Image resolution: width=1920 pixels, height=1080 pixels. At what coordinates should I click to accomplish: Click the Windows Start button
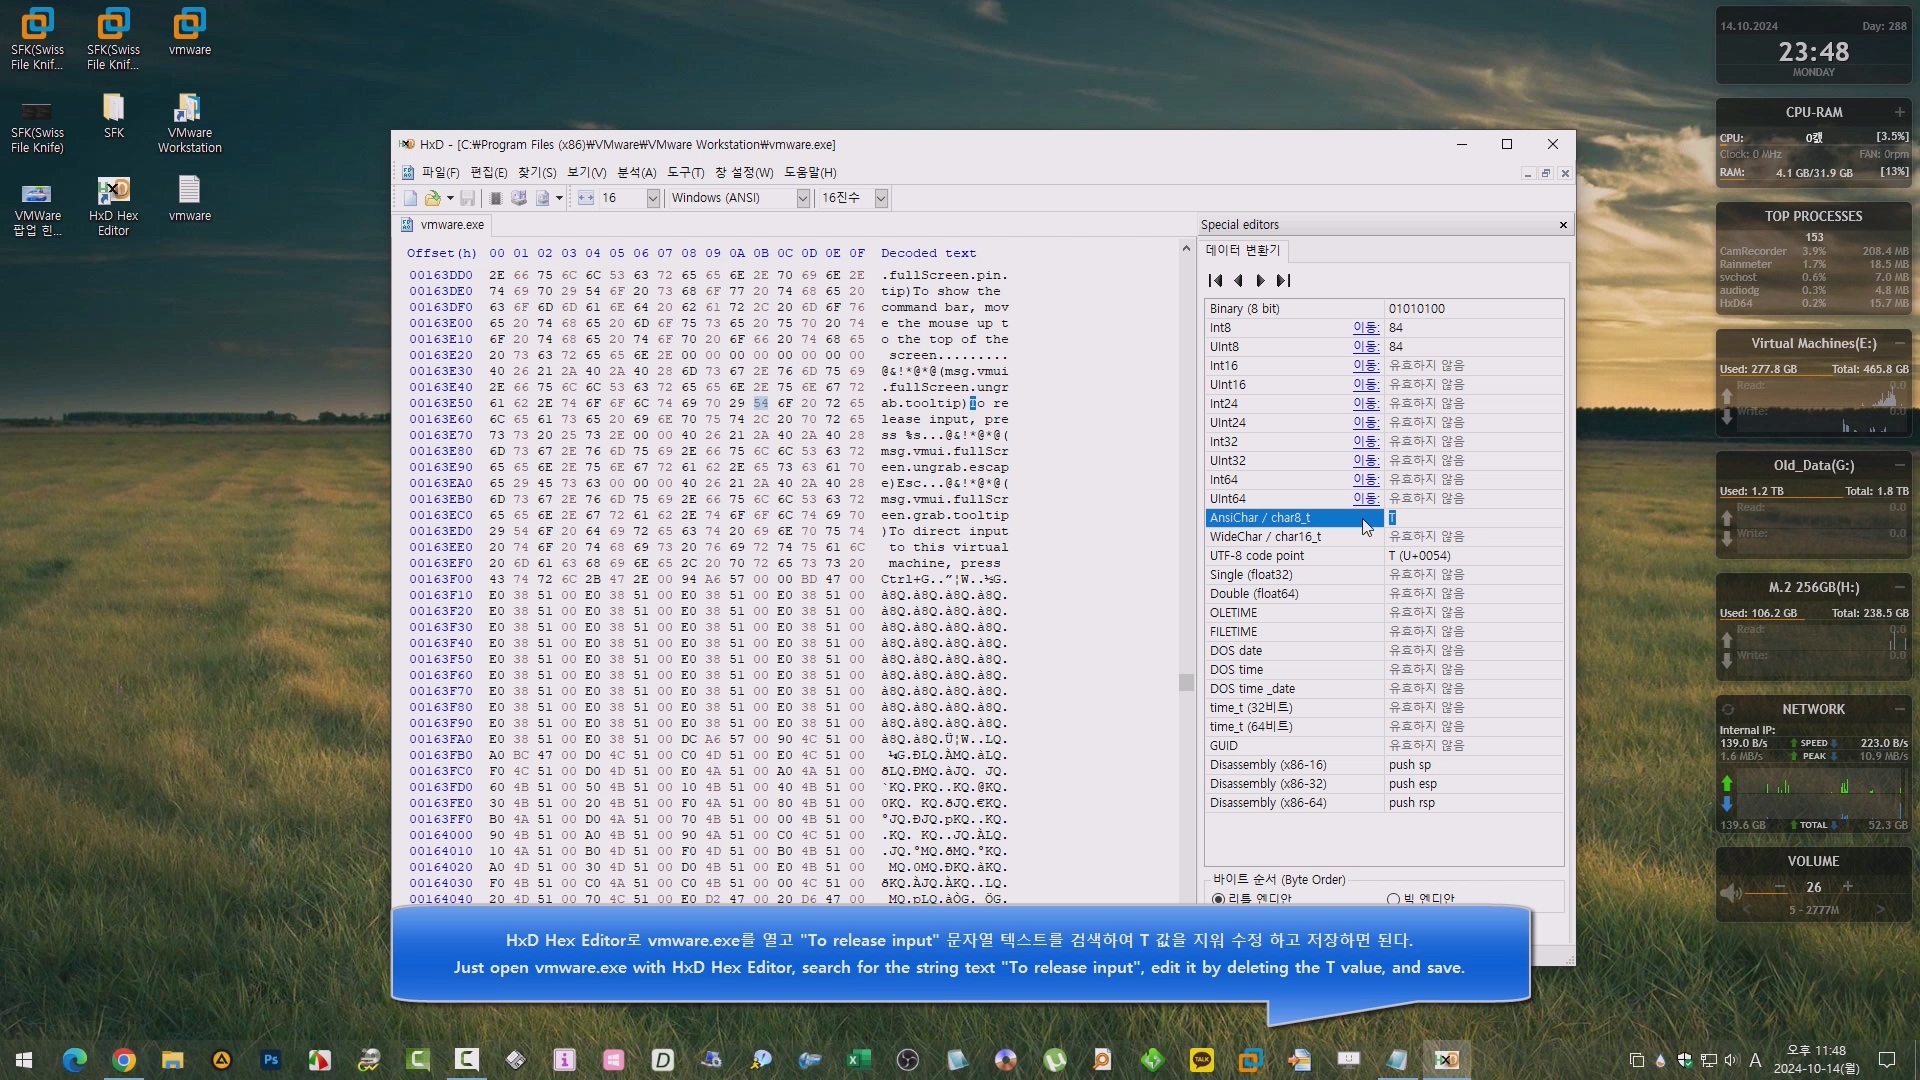point(24,1060)
